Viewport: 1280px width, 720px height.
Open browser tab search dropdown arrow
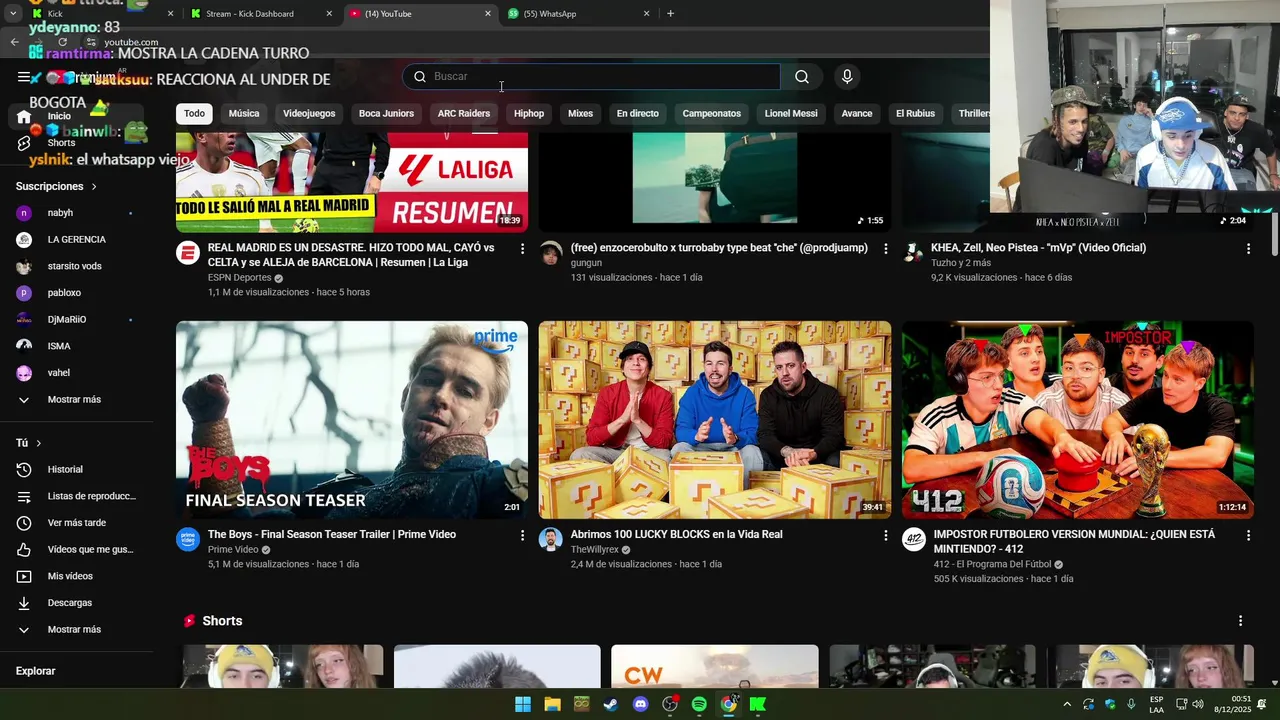tap(13, 14)
